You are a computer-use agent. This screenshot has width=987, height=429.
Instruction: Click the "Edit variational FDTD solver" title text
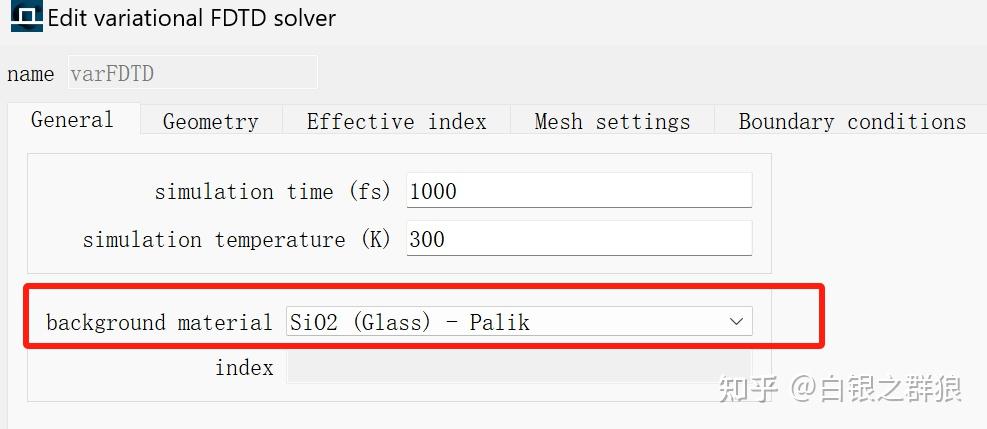pyautogui.click(x=192, y=18)
